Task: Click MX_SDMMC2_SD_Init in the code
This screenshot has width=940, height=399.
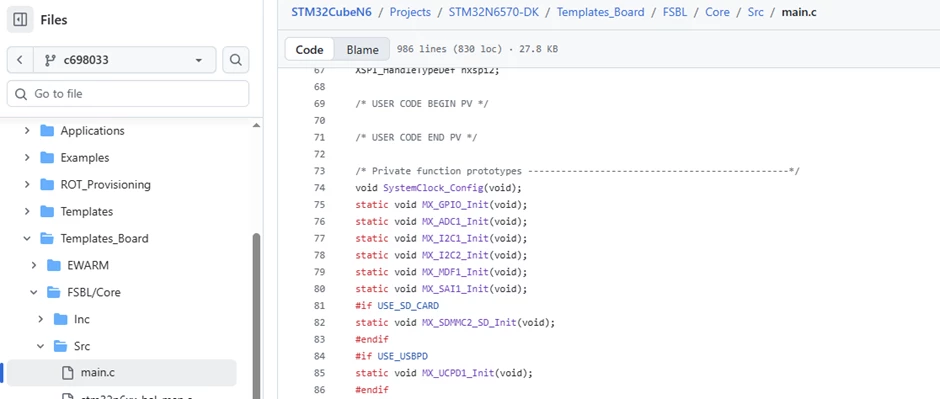Action: [x=469, y=322]
